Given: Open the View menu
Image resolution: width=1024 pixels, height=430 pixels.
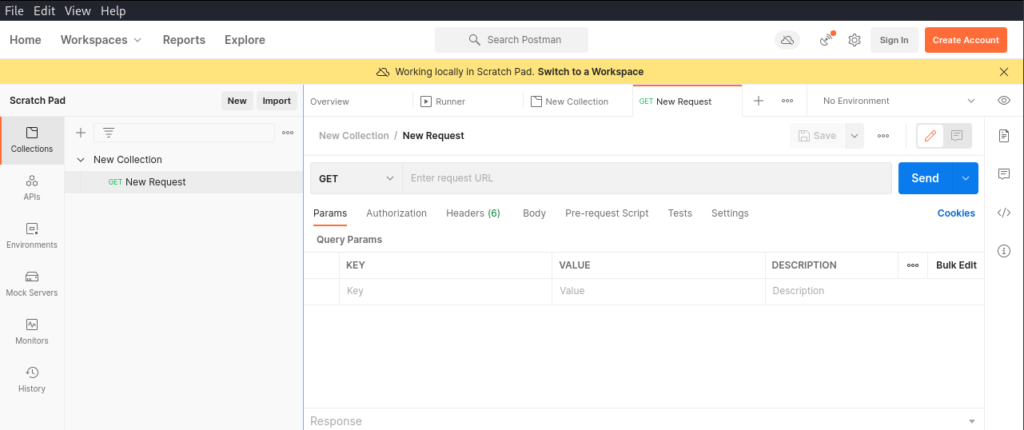Looking at the screenshot, I should pos(78,11).
